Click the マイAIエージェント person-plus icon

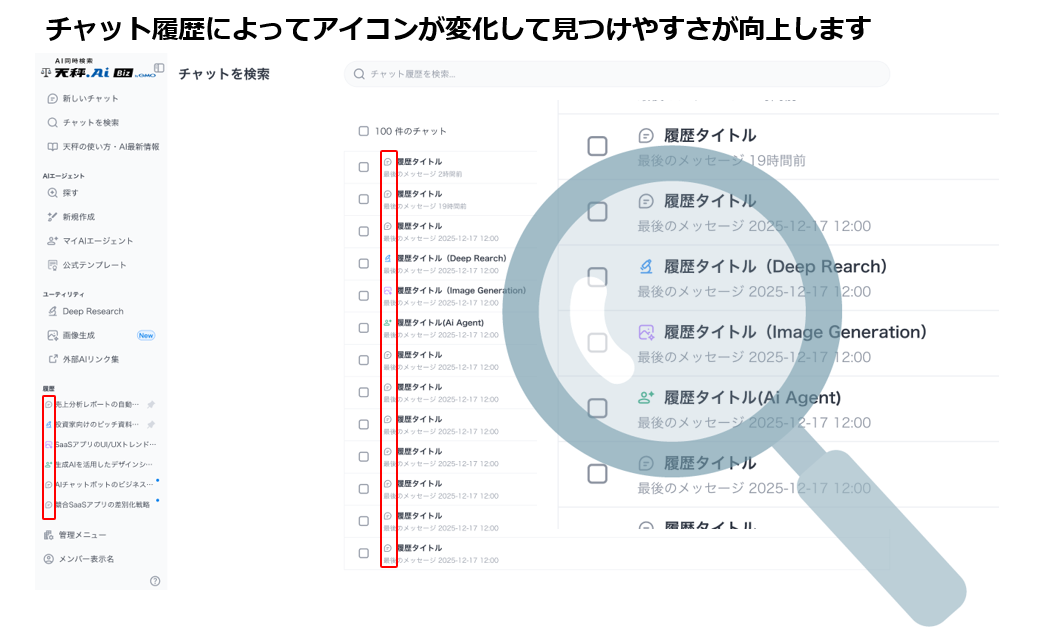(52, 241)
